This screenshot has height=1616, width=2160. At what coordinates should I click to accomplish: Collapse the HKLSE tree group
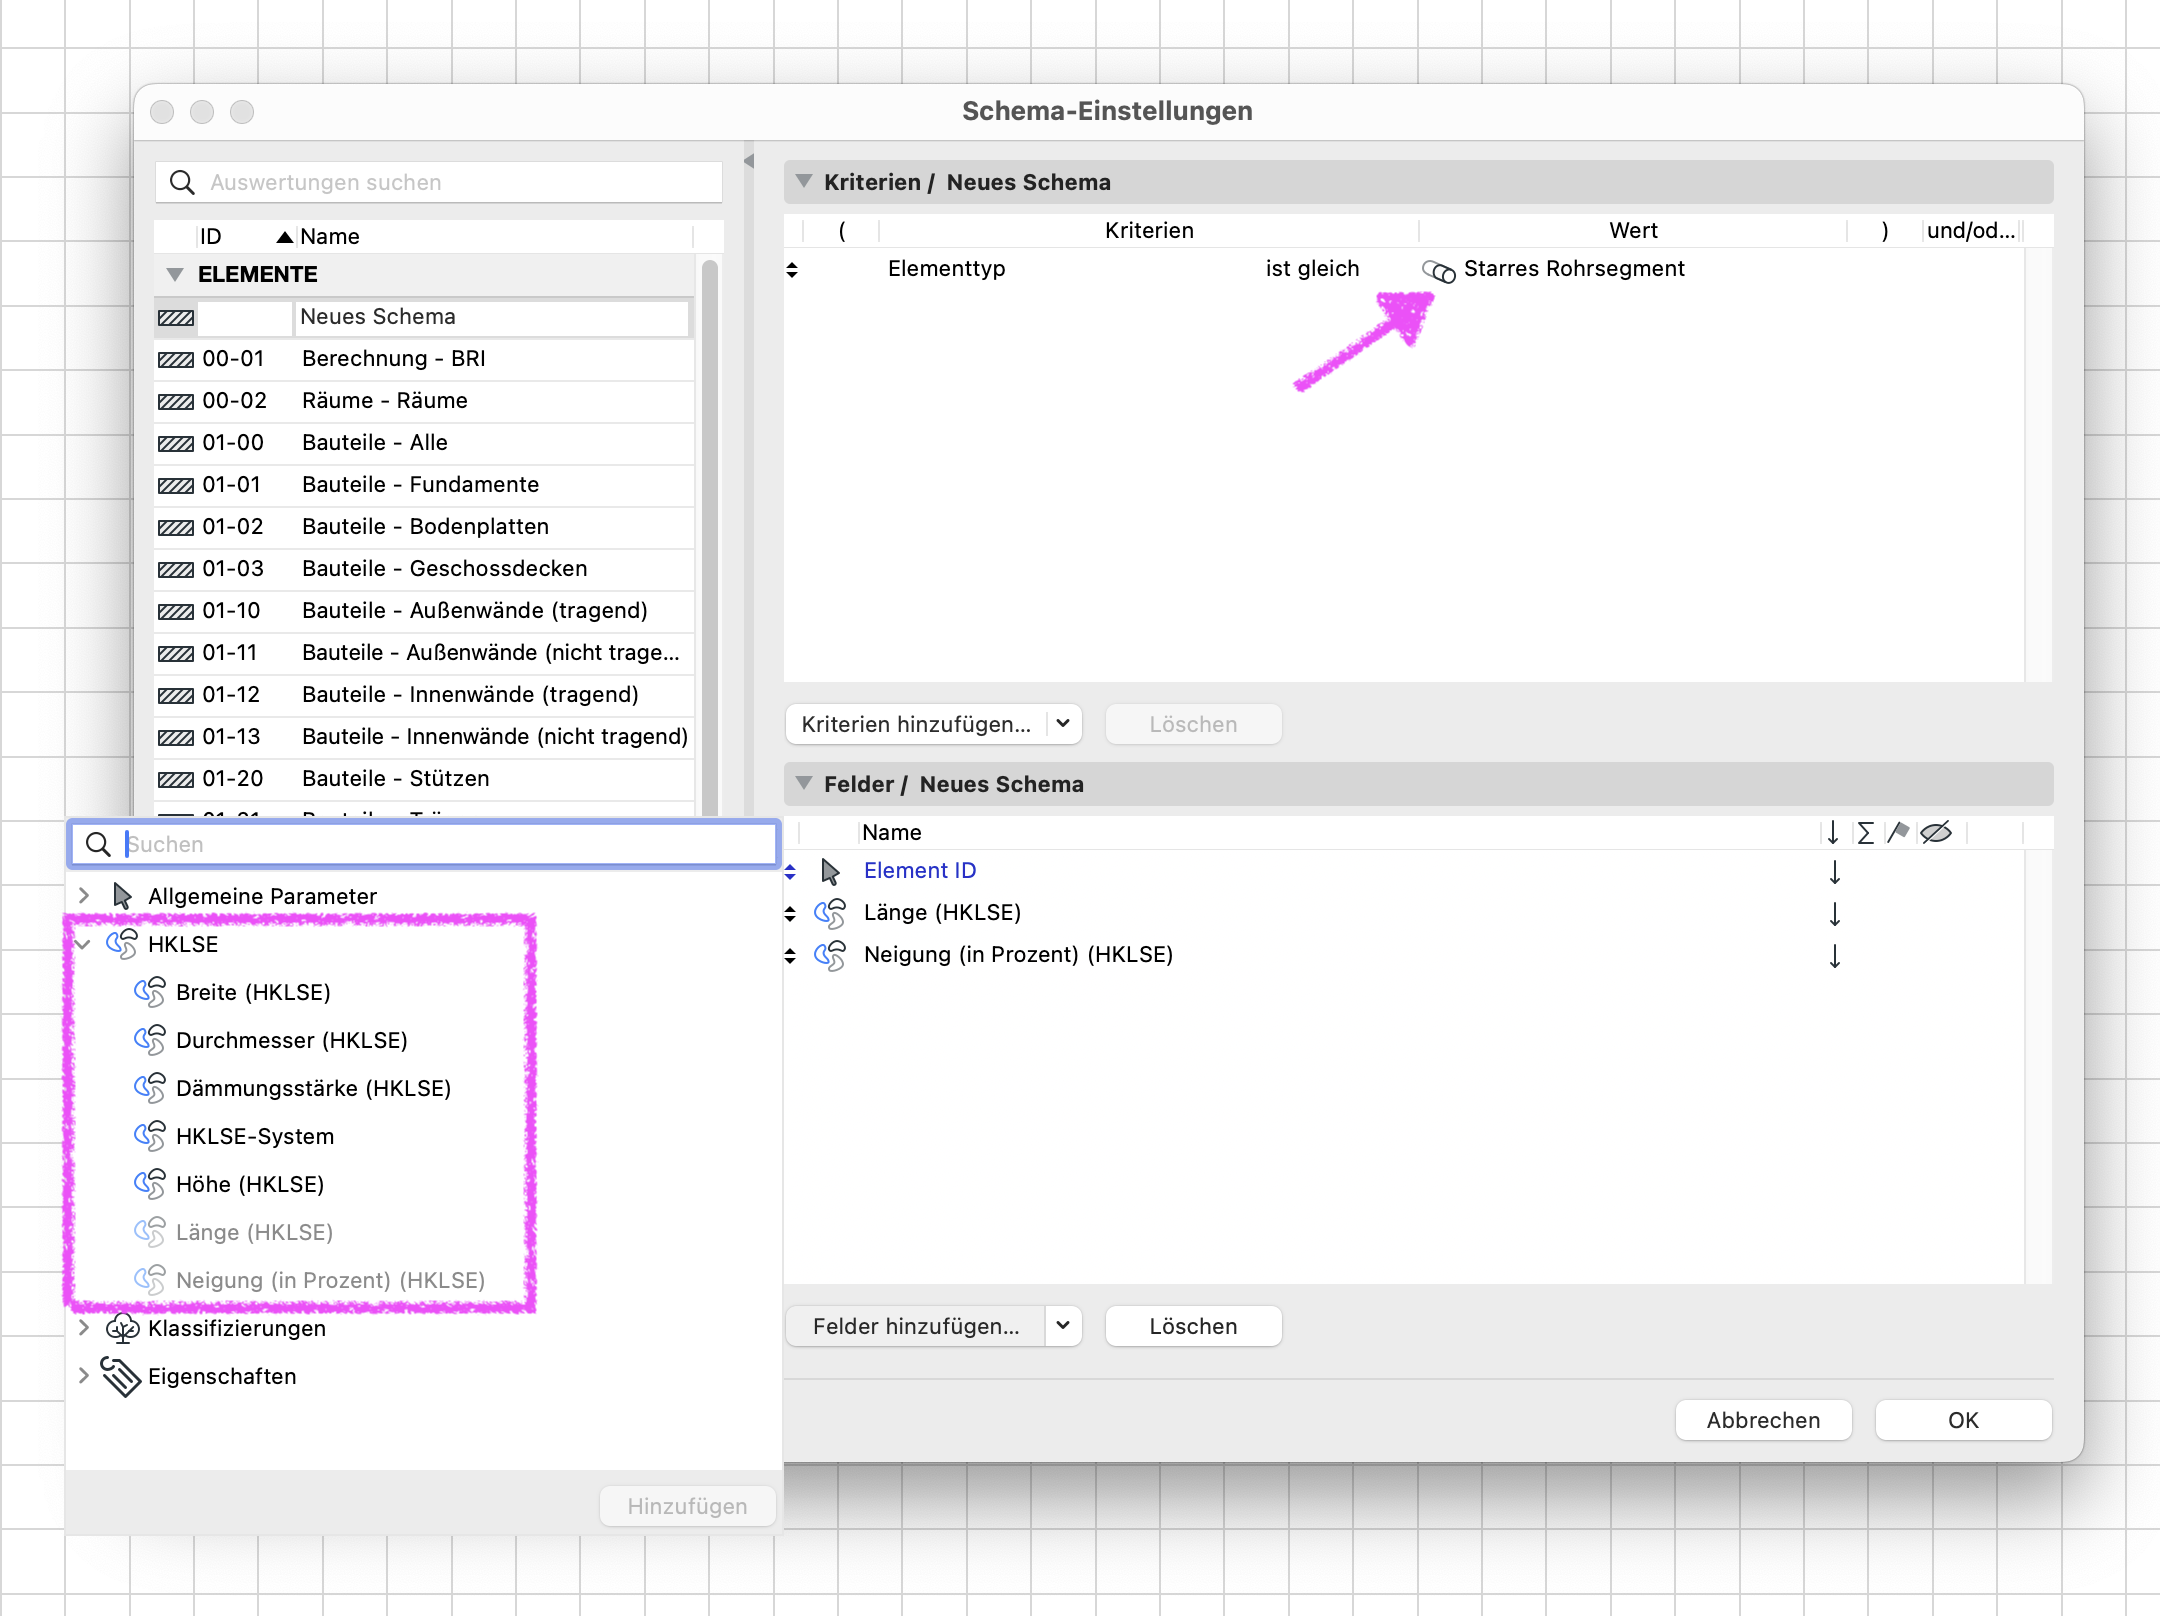(x=83, y=944)
